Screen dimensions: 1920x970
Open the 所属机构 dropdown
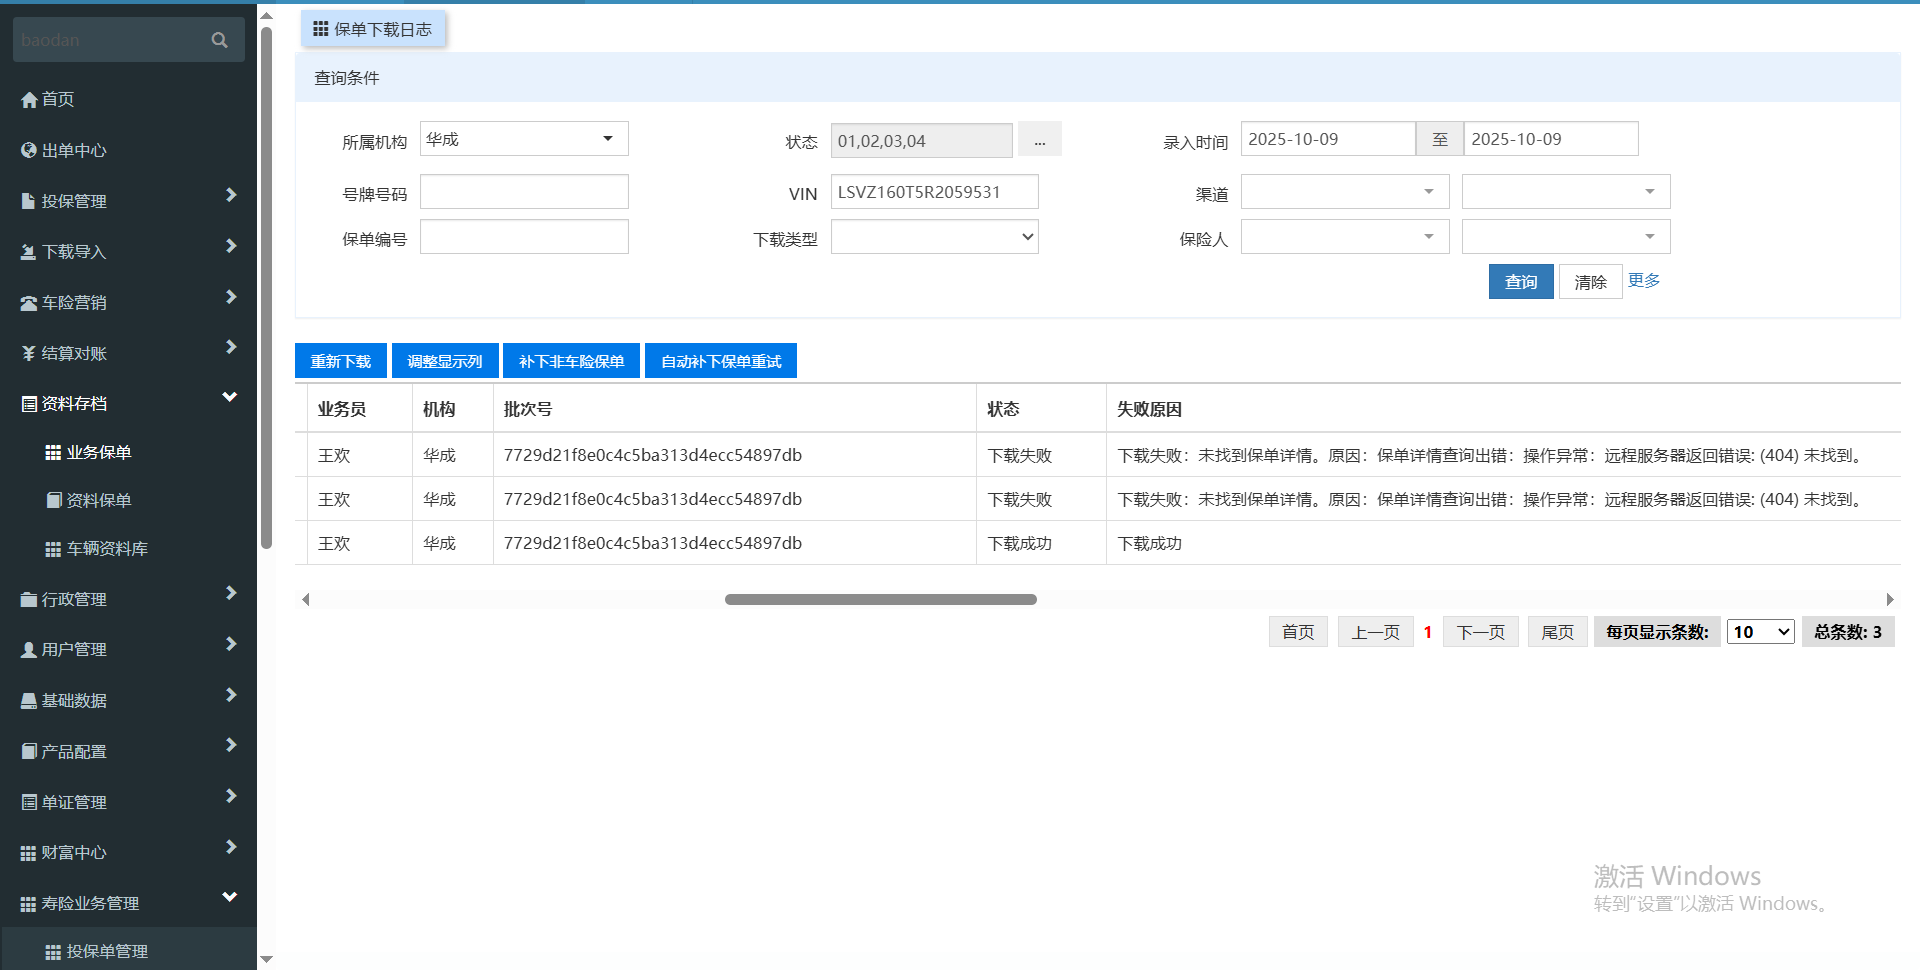click(x=523, y=139)
